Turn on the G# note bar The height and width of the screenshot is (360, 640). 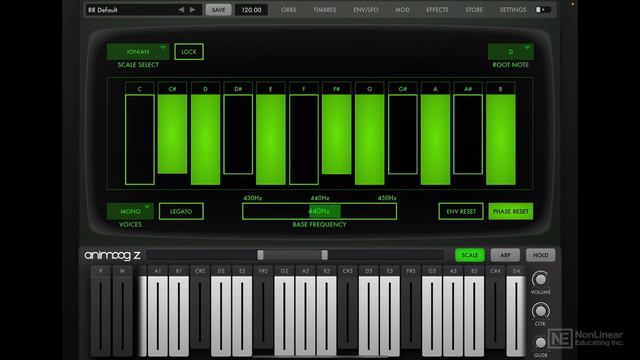point(402,134)
